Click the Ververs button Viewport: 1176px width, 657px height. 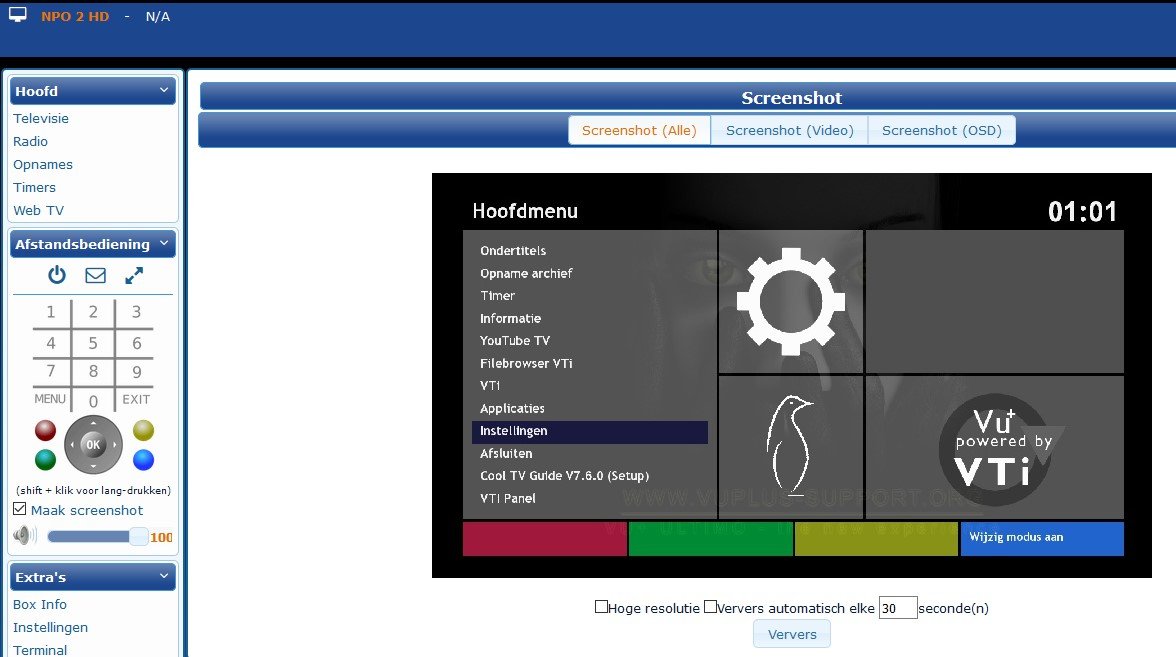tap(792, 634)
